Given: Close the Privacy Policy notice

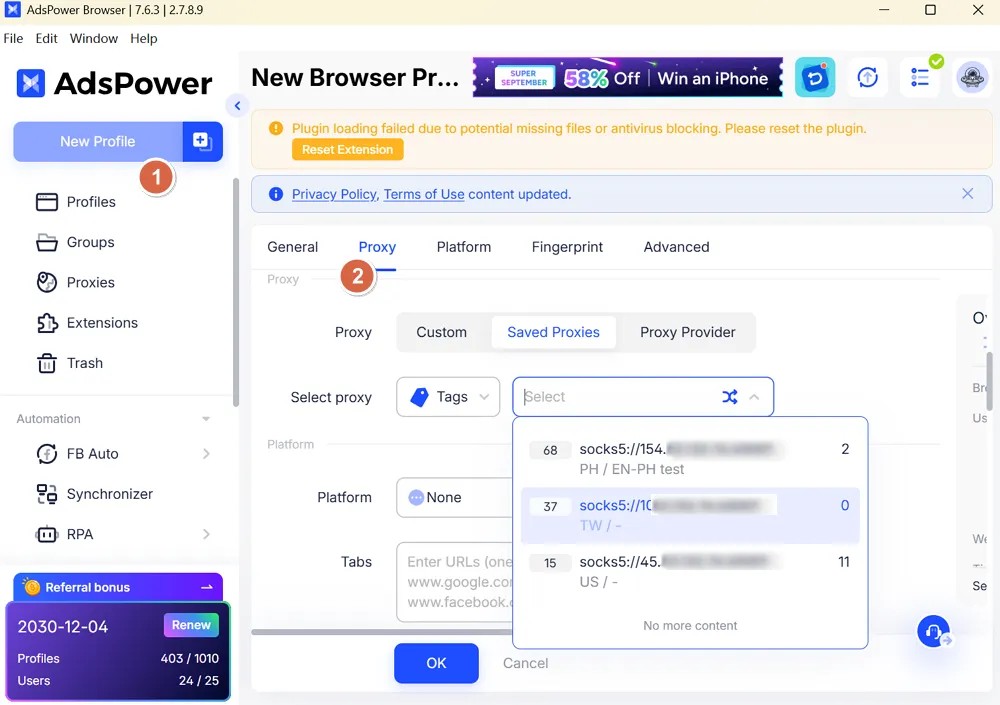Looking at the screenshot, I should [967, 193].
